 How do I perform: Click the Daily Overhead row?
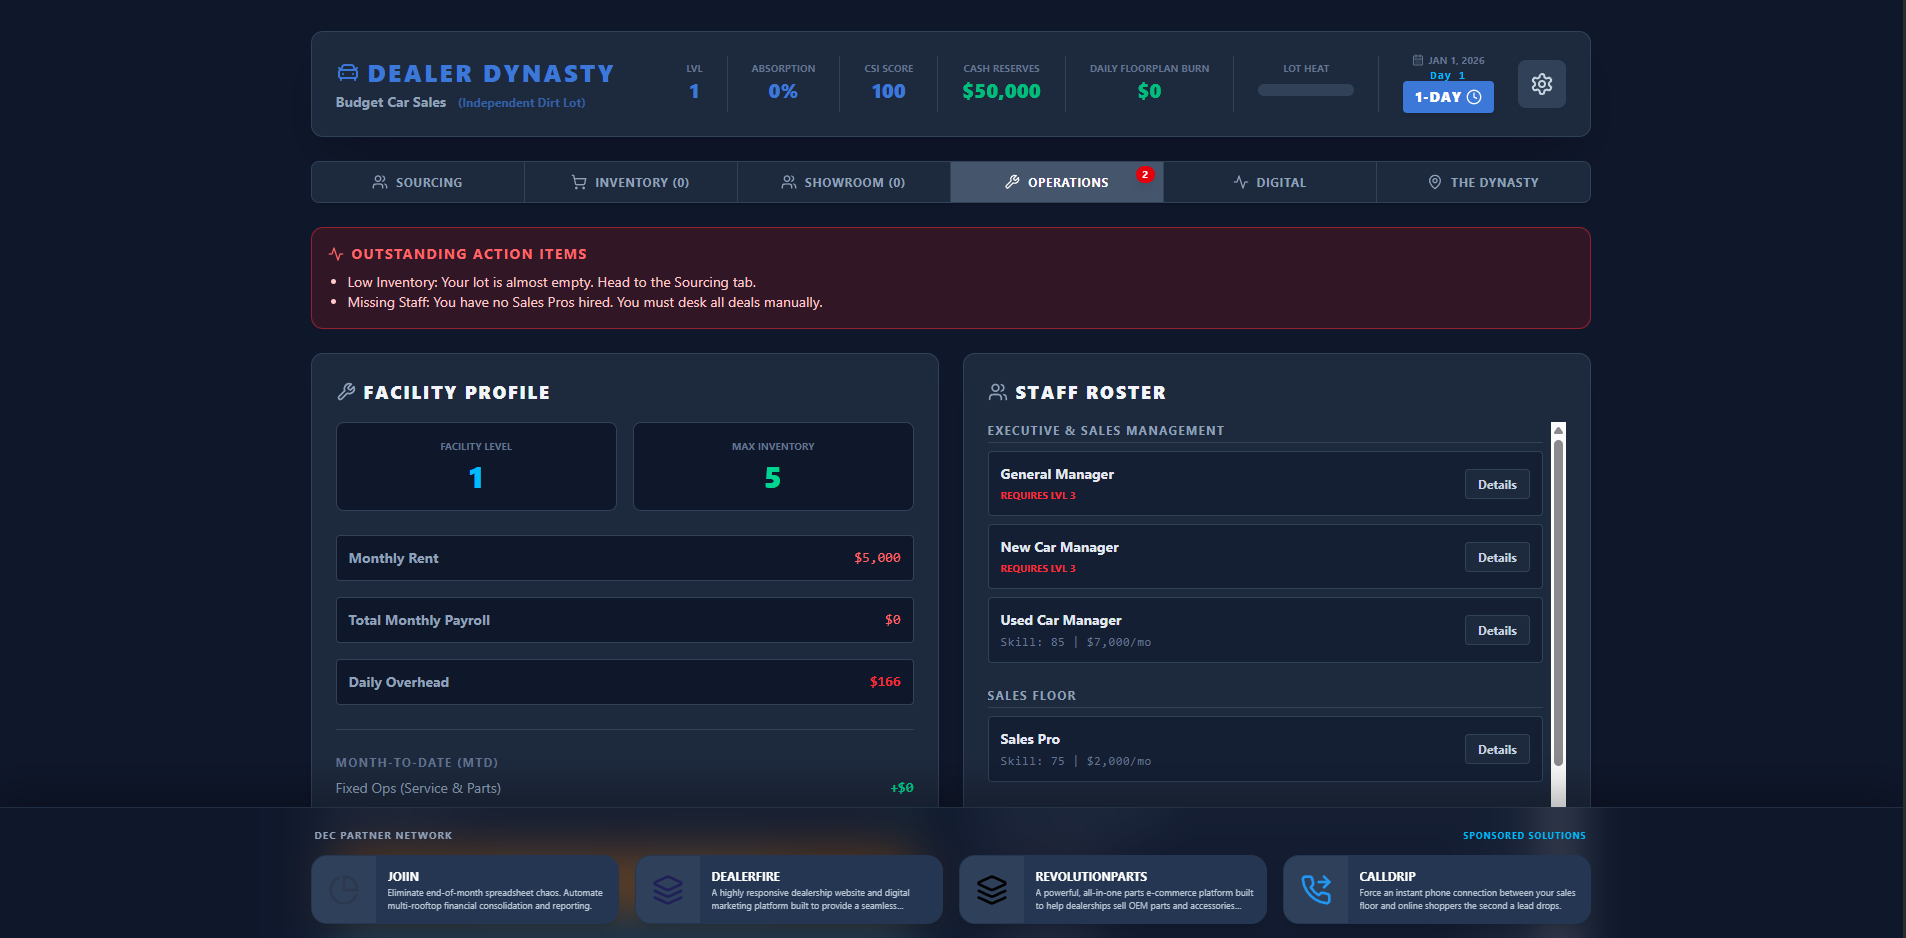625,682
